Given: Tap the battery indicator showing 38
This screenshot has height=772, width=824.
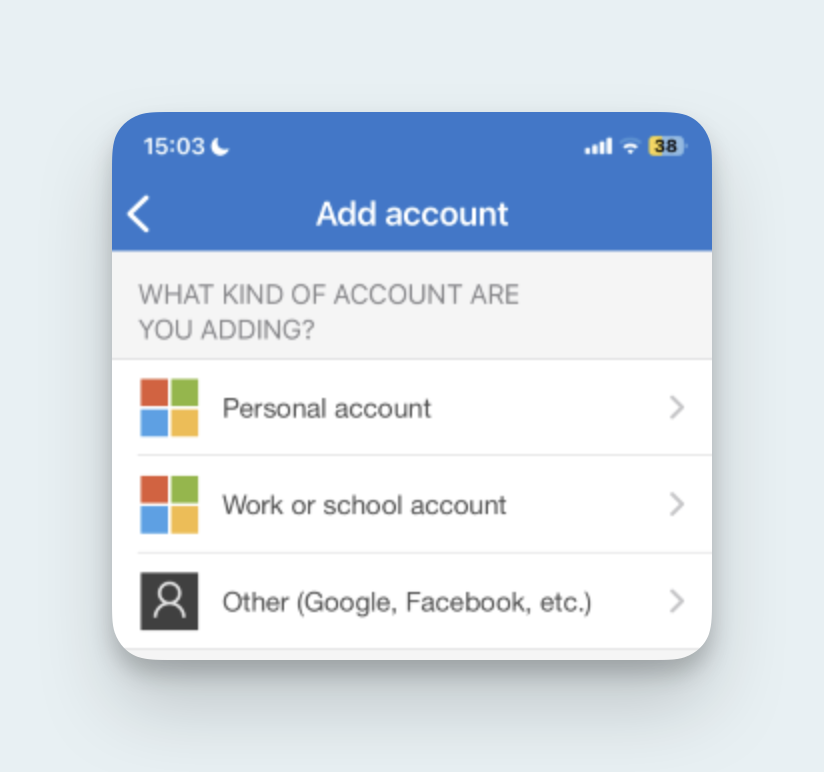Looking at the screenshot, I should pos(667,146).
